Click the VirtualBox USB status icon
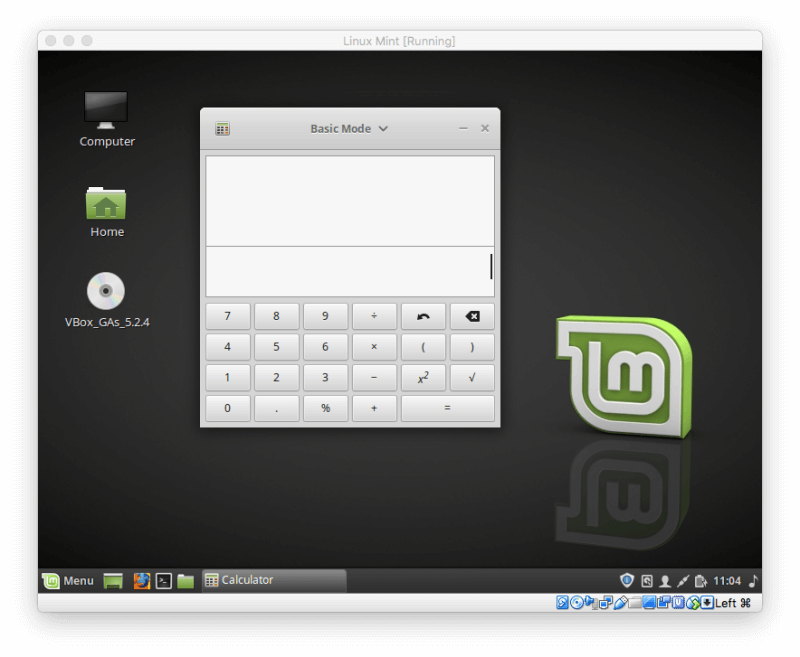Image resolution: width=800 pixels, height=657 pixels. (x=620, y=603)
